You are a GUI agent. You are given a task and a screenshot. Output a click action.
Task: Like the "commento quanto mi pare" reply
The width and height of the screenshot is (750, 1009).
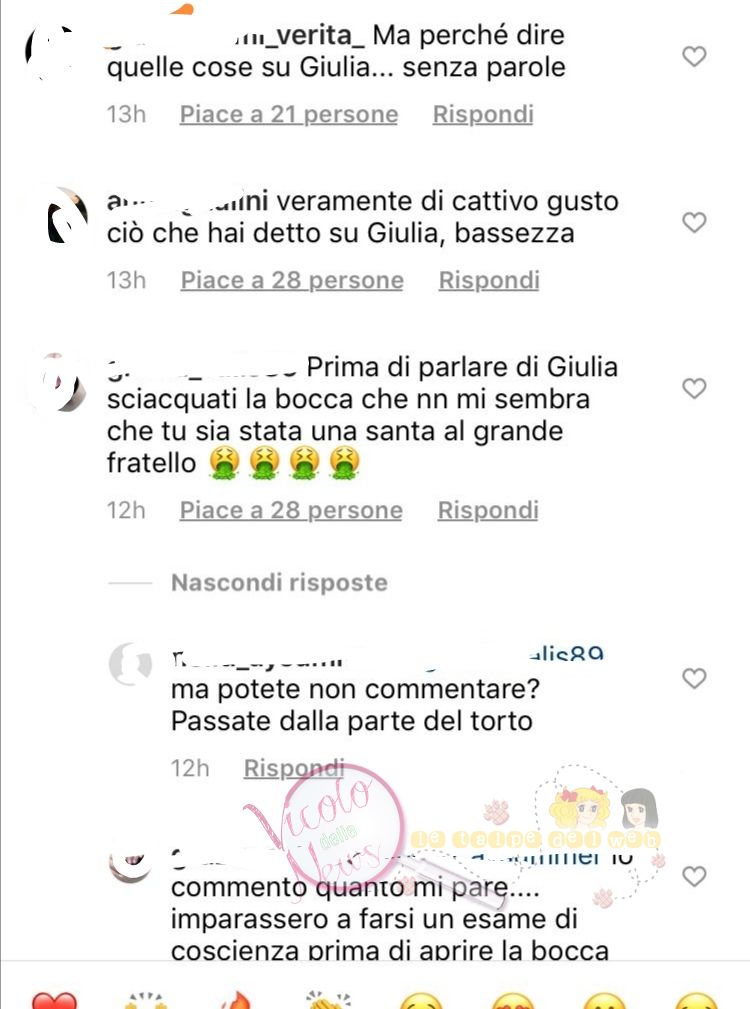tap(694, 876)
